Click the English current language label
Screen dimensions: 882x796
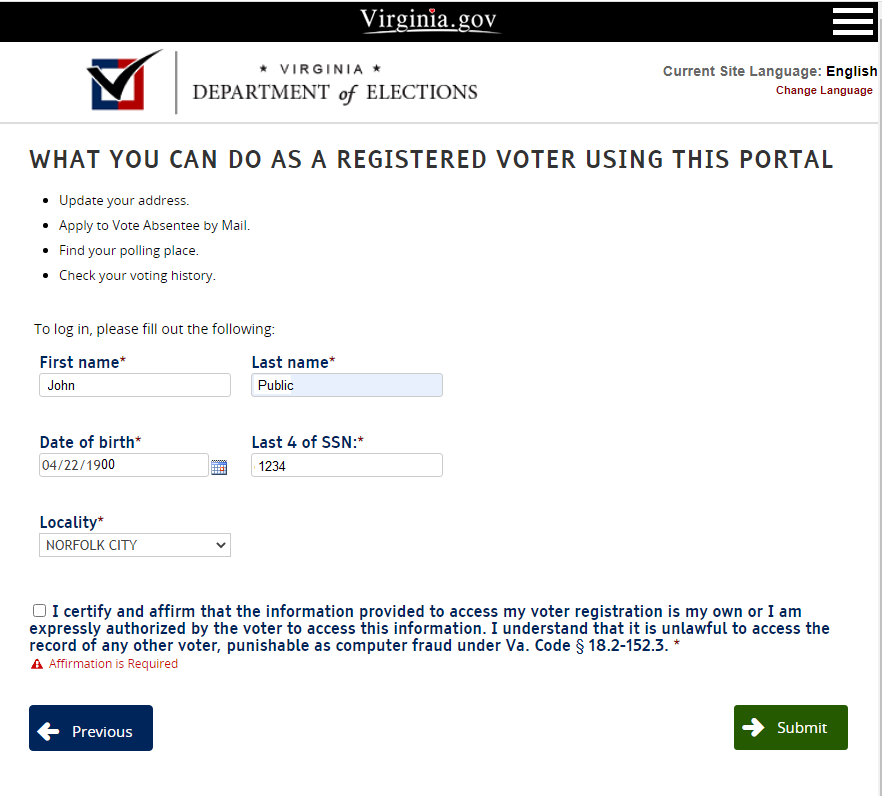tap(851, 71)
